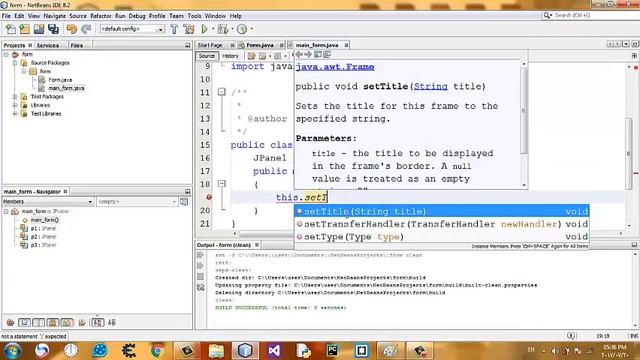
Task: Toggle Sort by Name in Navigator
Action: 97,322
